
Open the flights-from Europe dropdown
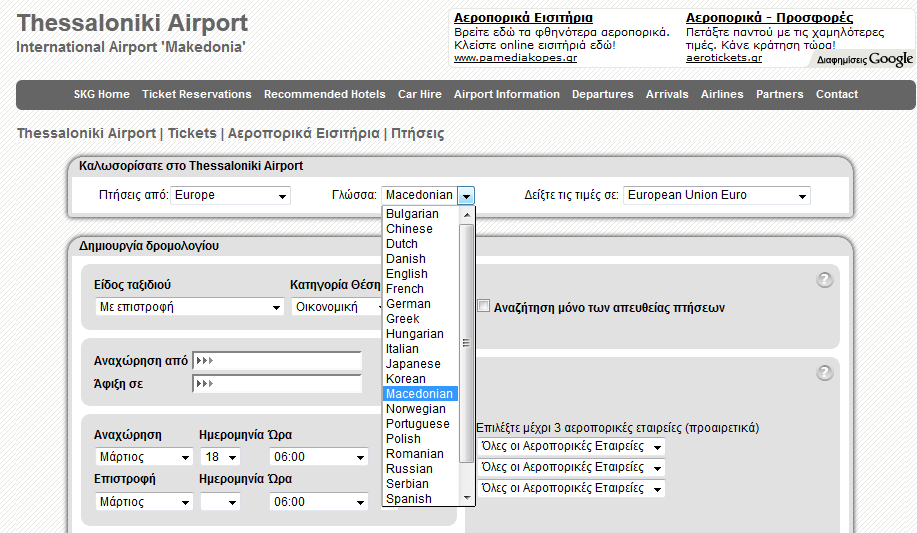[230, 195]
